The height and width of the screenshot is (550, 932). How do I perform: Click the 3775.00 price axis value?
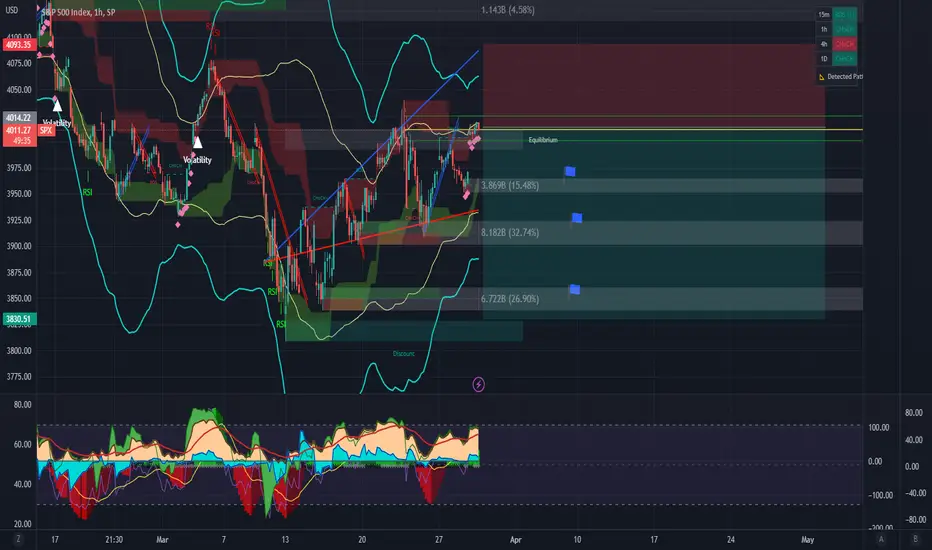pyautogui.click(x=19, y=377)
